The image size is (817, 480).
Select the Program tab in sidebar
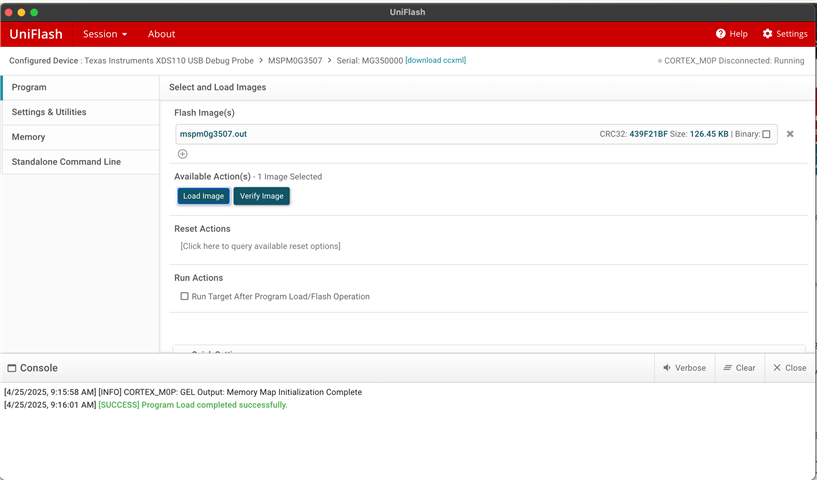(80, 87)
